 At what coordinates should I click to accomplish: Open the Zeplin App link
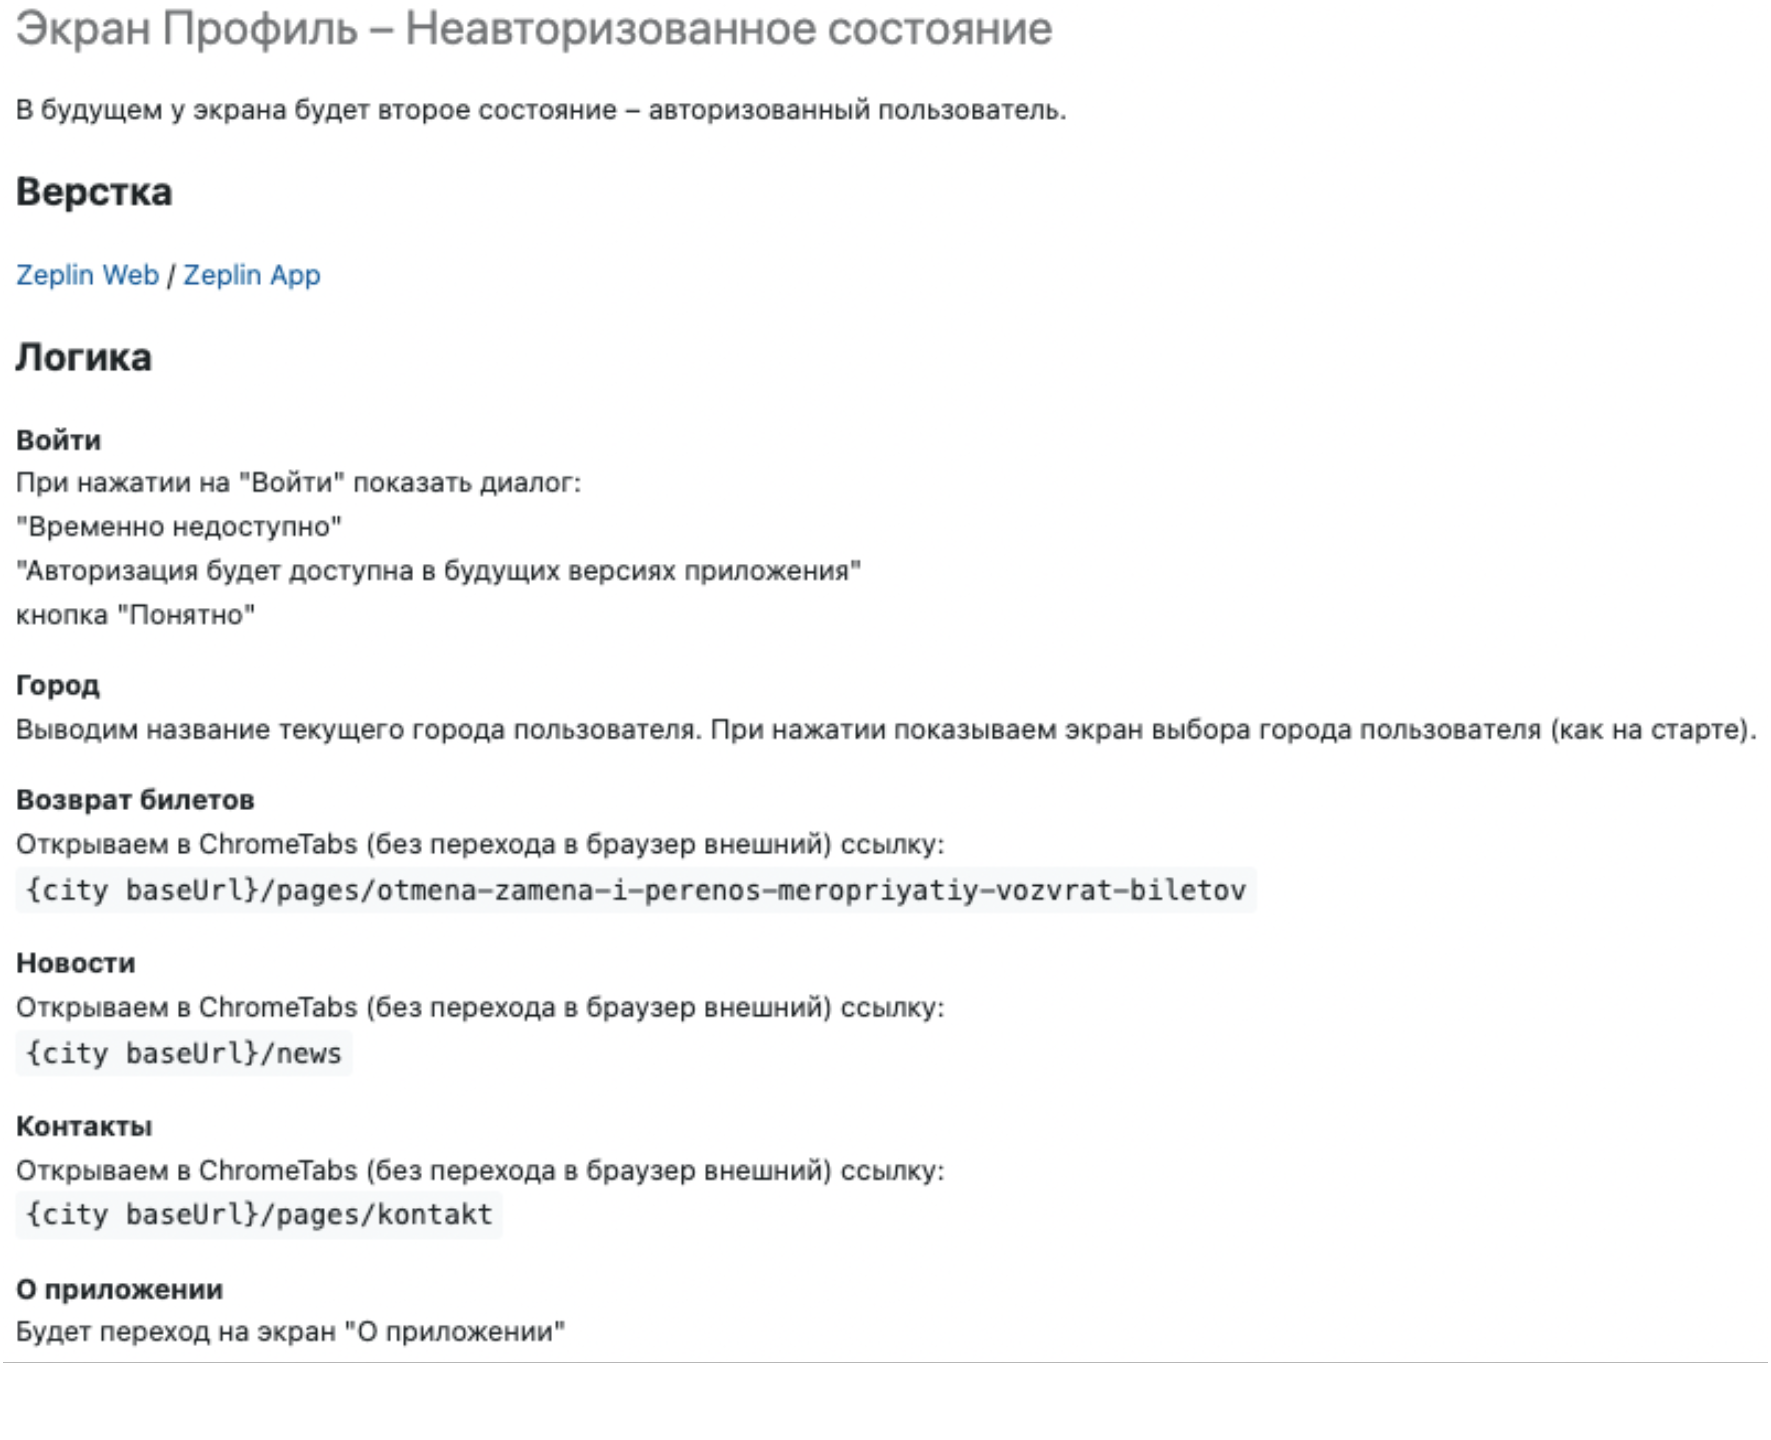coord(251,275)
